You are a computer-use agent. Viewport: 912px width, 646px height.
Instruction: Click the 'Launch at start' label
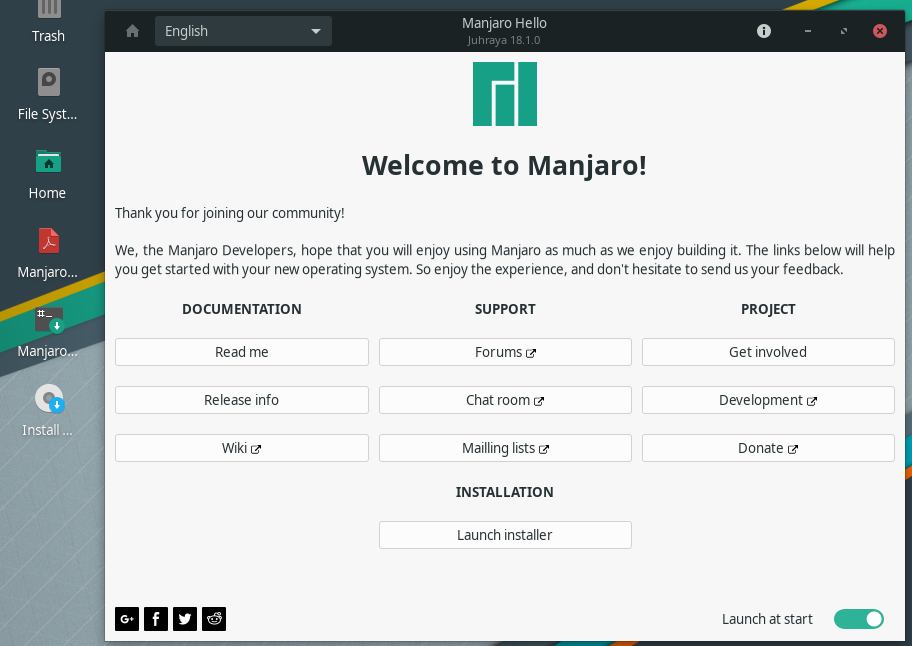tap(767, 619)
